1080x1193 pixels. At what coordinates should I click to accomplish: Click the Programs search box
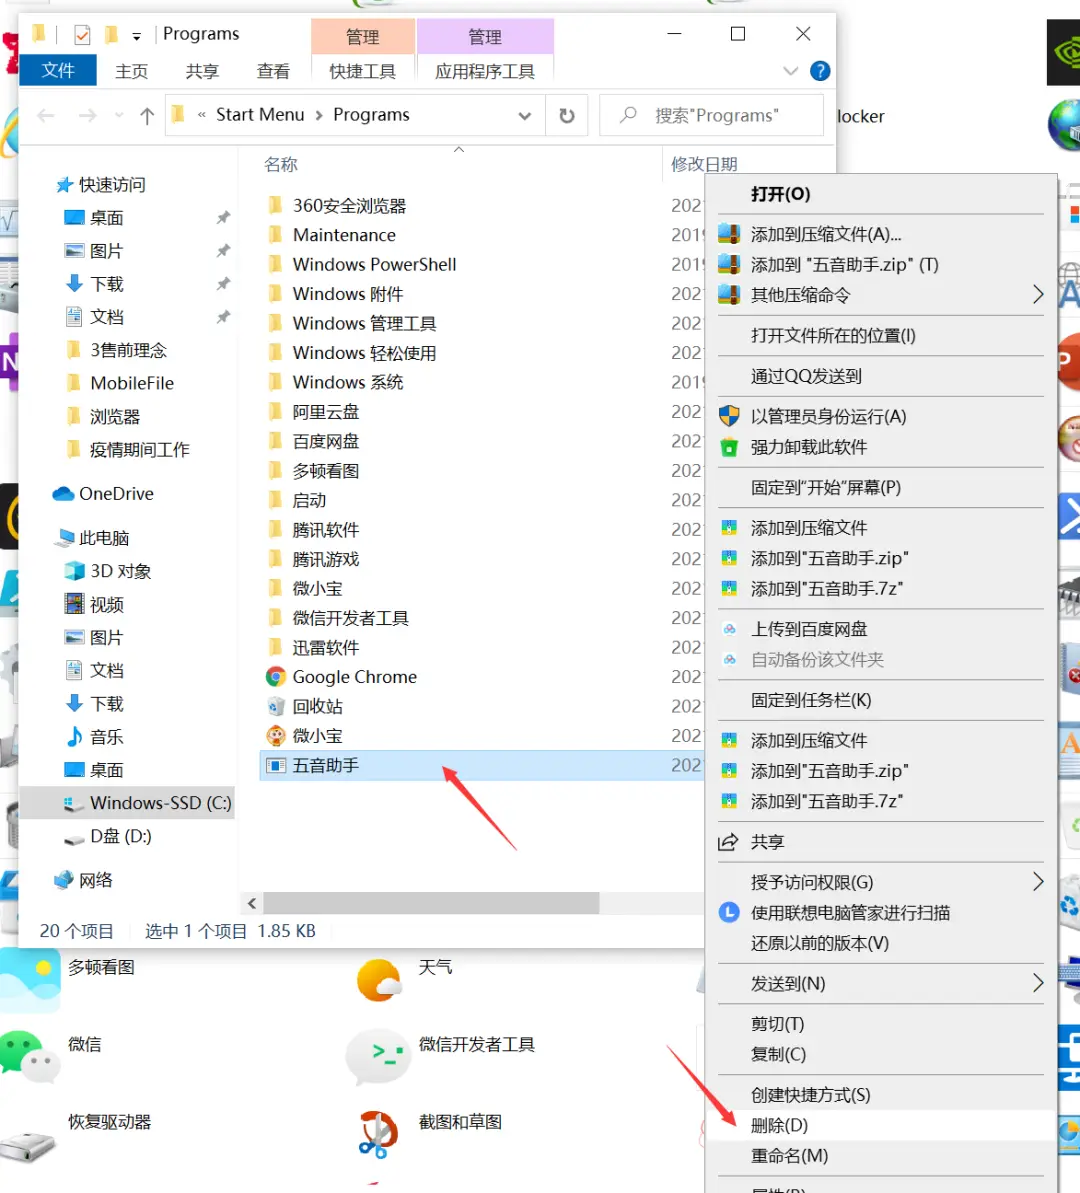click(712, 116)
